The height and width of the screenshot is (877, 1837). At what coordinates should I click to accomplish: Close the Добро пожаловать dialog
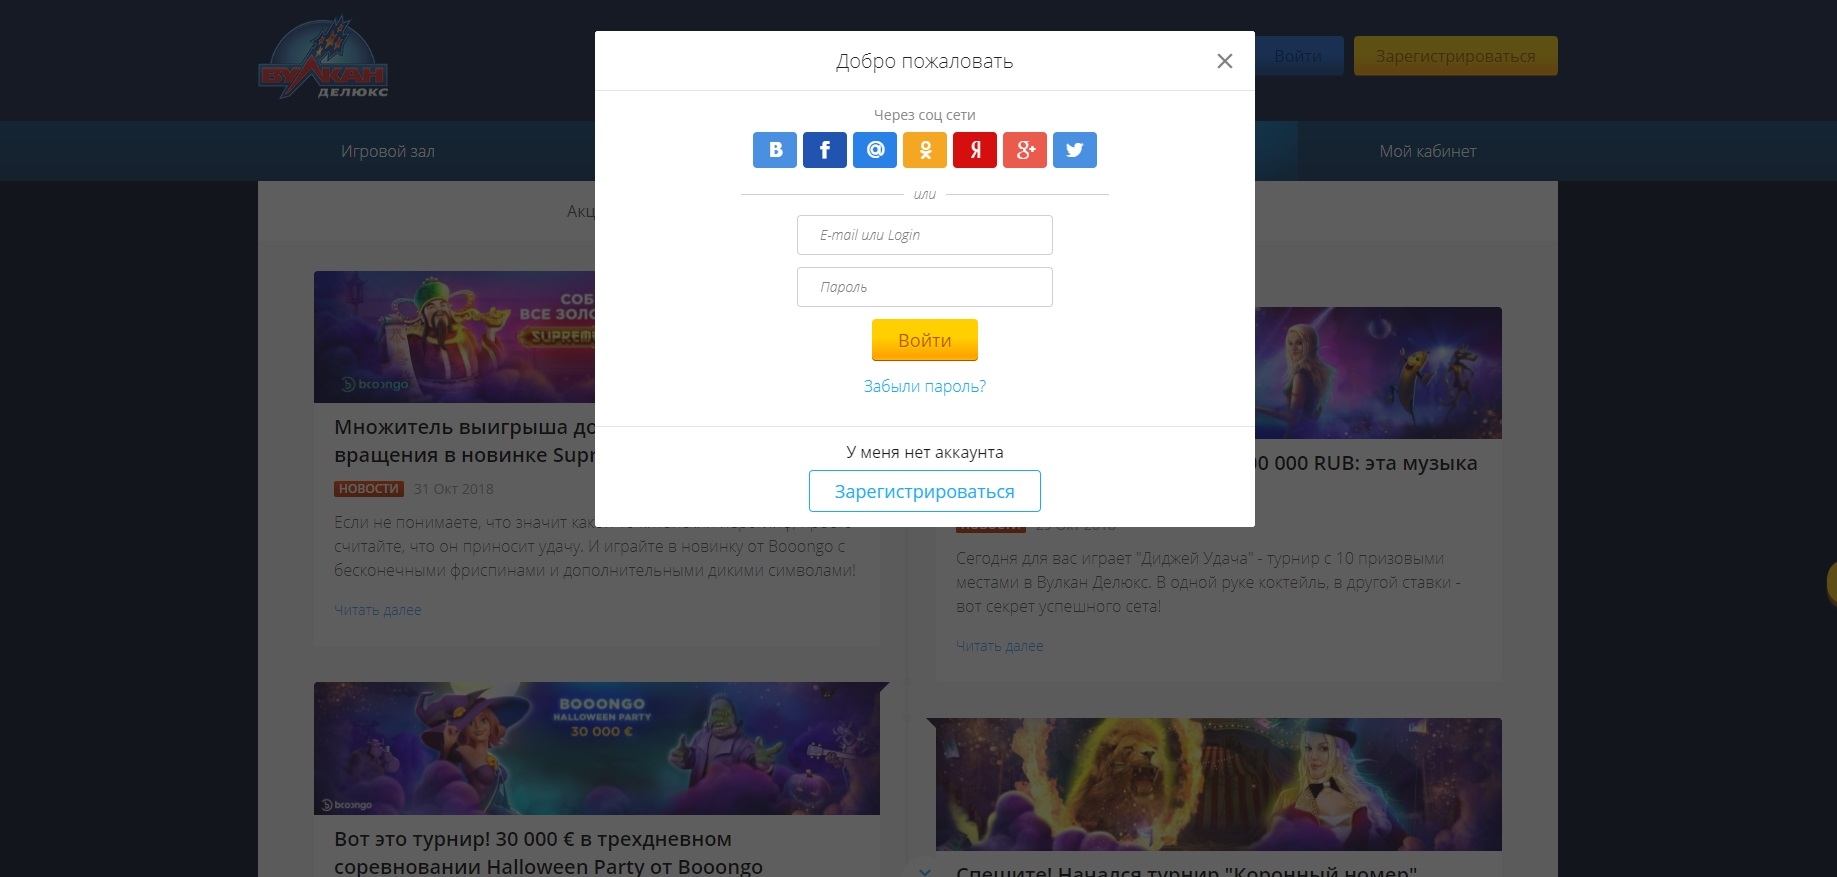pos(1224,61)
